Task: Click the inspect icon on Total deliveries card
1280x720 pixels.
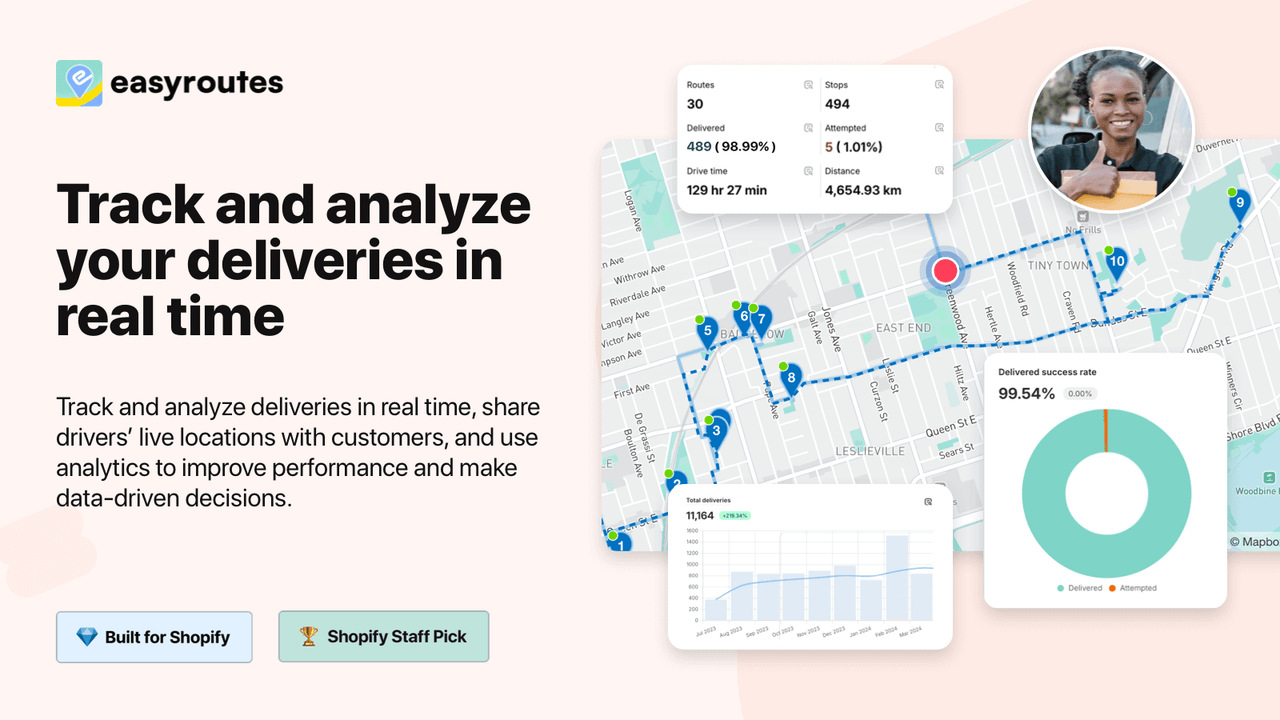Action: click(x=928, y=501)
